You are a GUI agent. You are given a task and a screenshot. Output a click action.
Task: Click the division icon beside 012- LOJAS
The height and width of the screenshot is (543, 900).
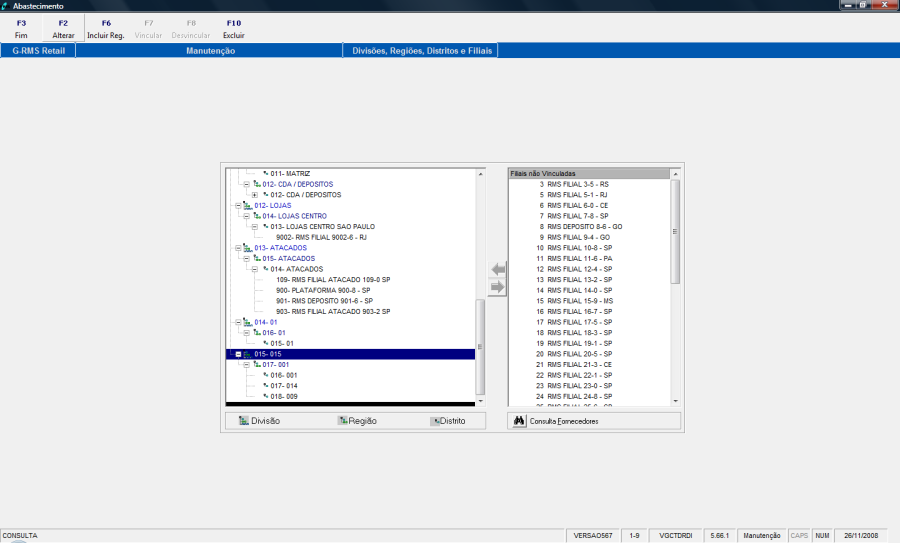(247, 205)
